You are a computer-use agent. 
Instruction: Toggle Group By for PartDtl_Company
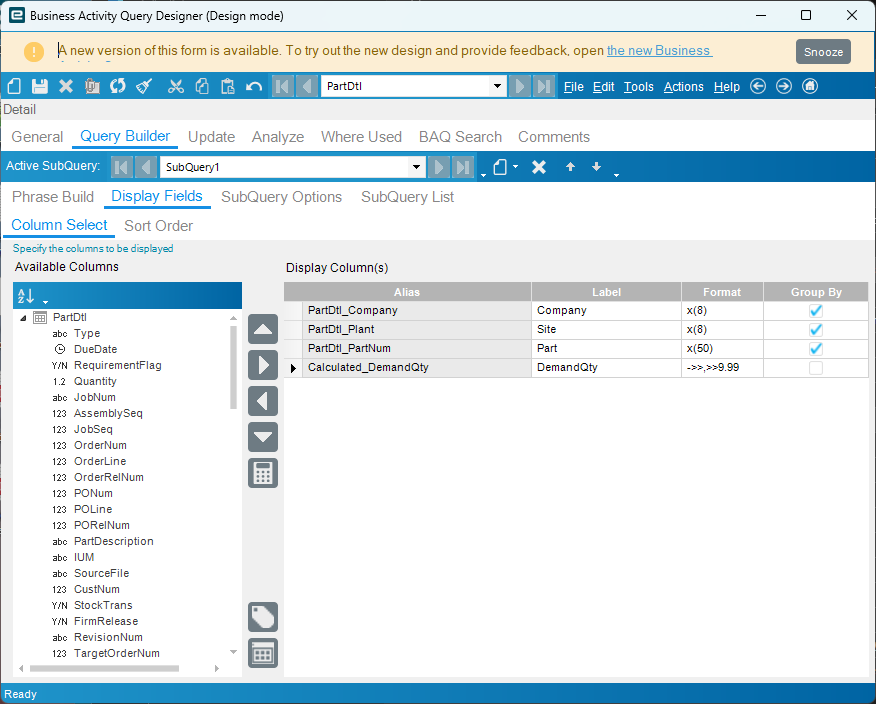(x=816, y=311)
